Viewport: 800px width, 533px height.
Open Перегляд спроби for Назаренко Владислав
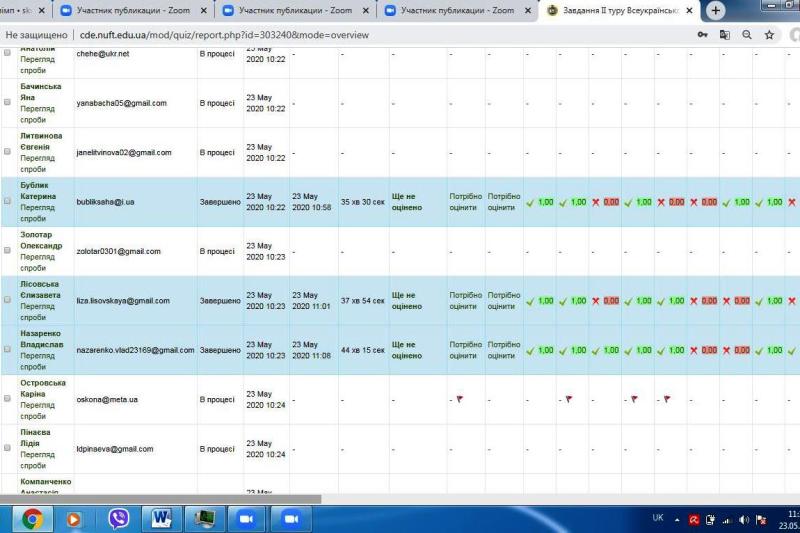pos(37,362)
